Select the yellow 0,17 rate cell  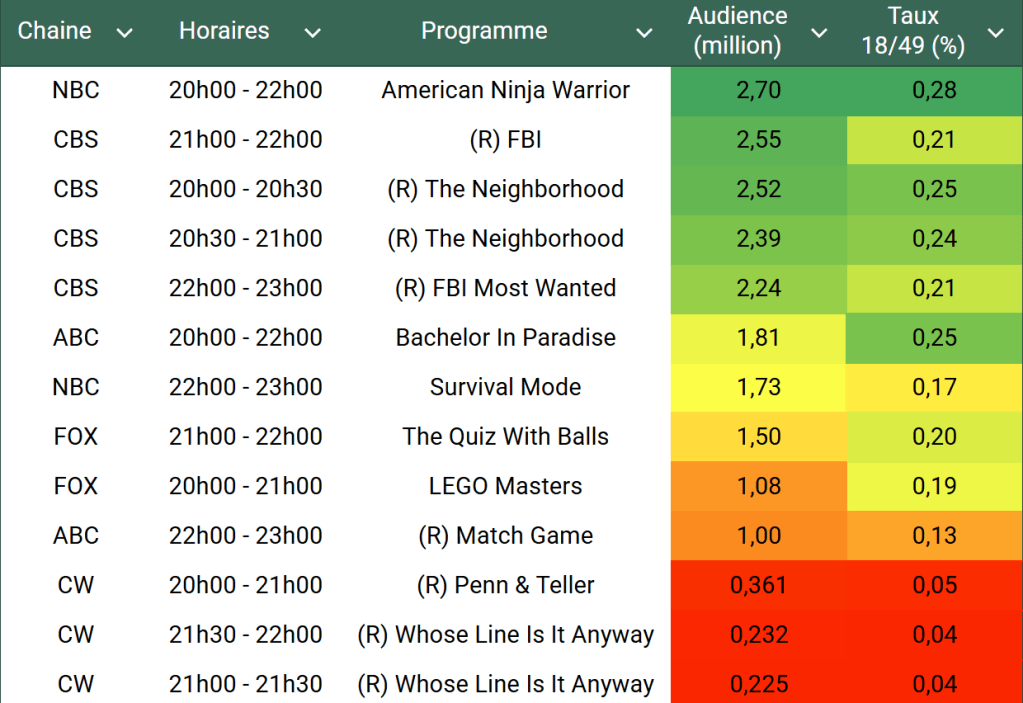(934, 387)
